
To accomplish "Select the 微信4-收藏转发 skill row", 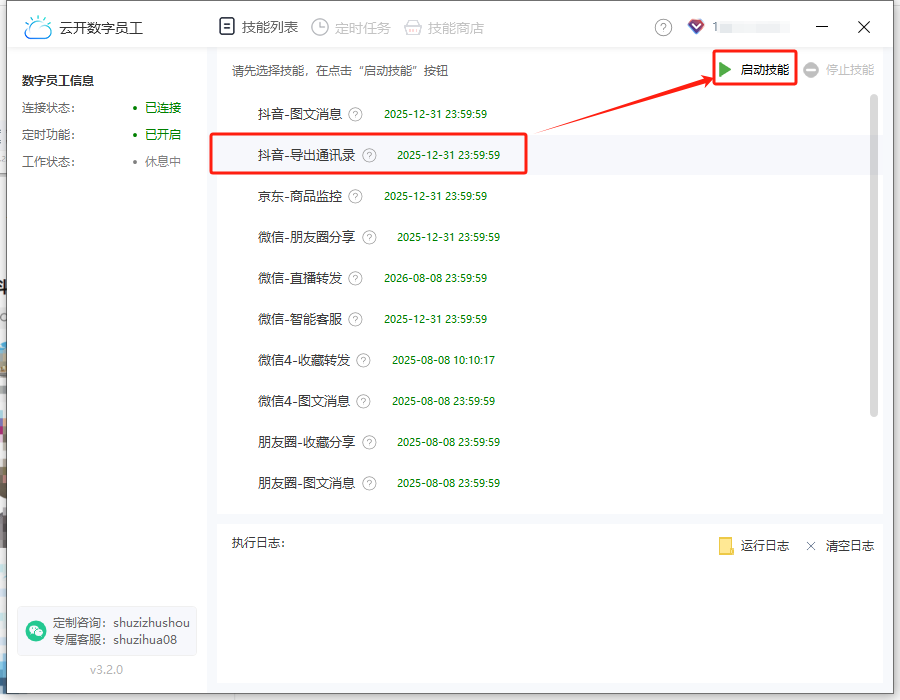I will click(x=304, y=361).
